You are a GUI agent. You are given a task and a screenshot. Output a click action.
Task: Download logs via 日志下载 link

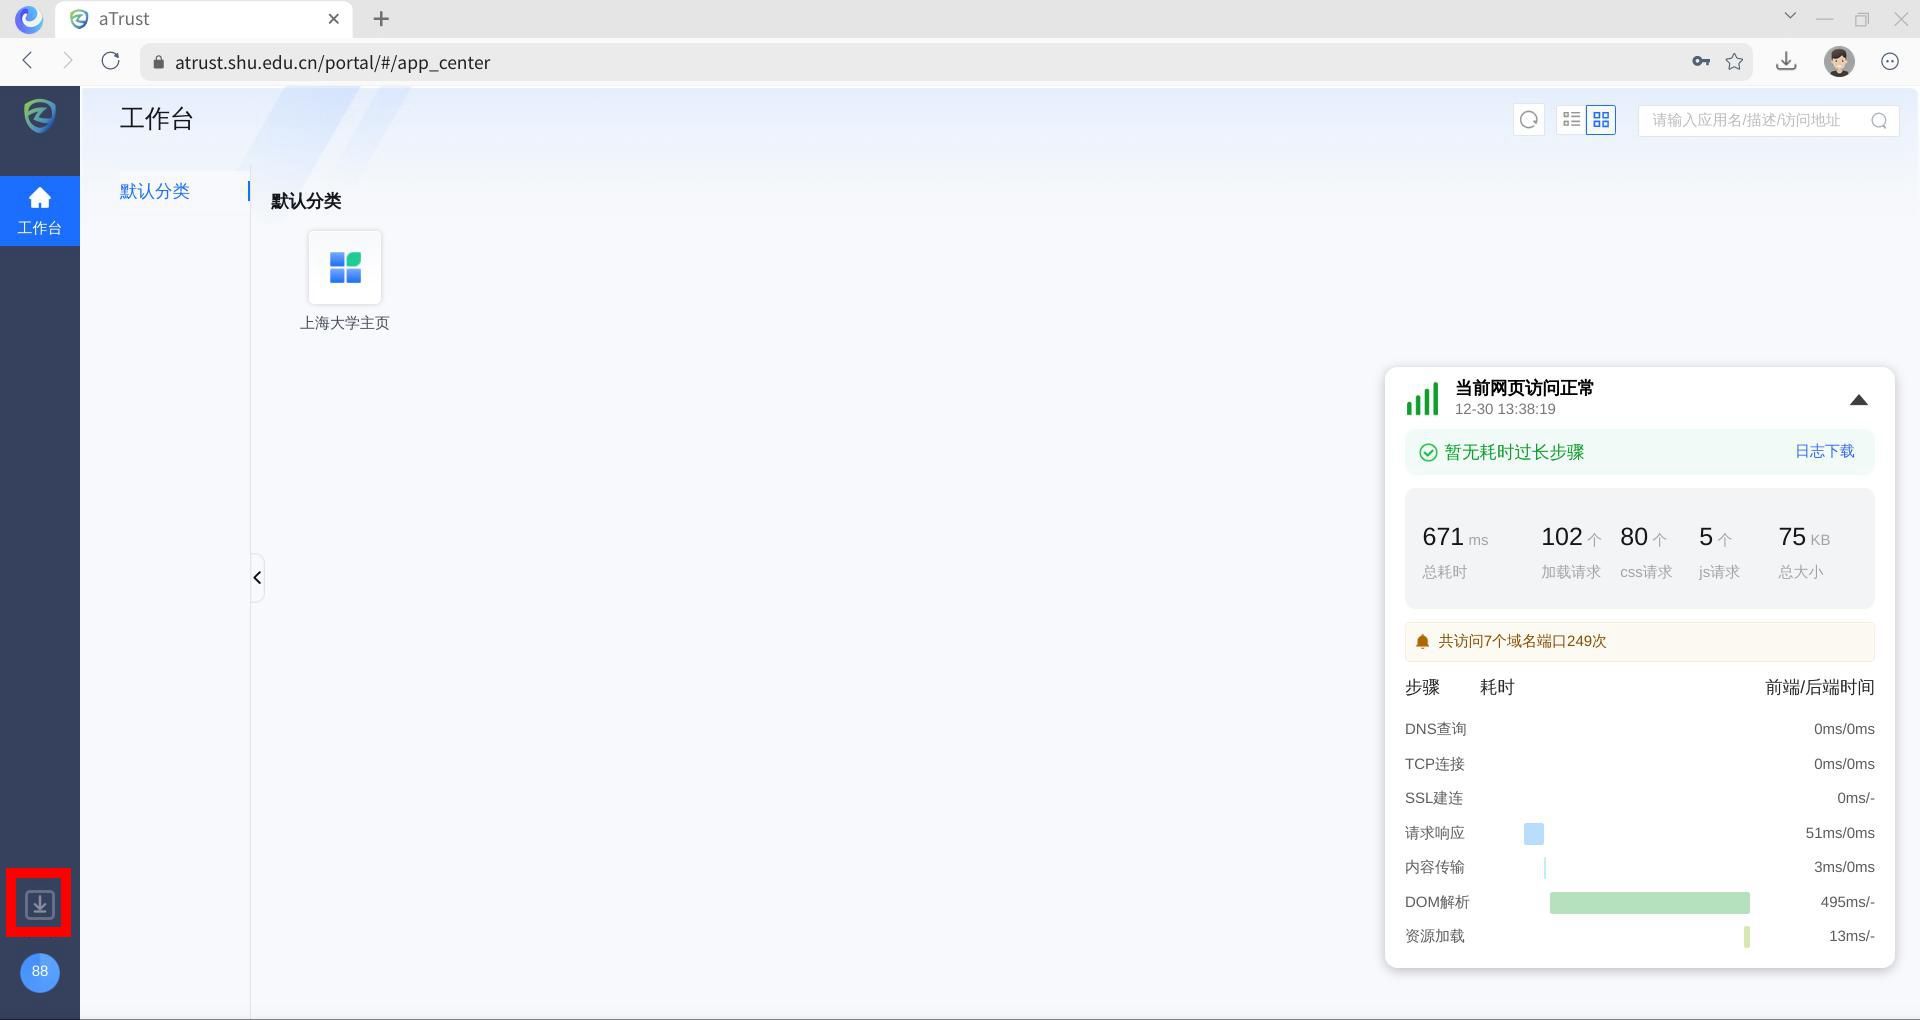tap(1825, 452)
